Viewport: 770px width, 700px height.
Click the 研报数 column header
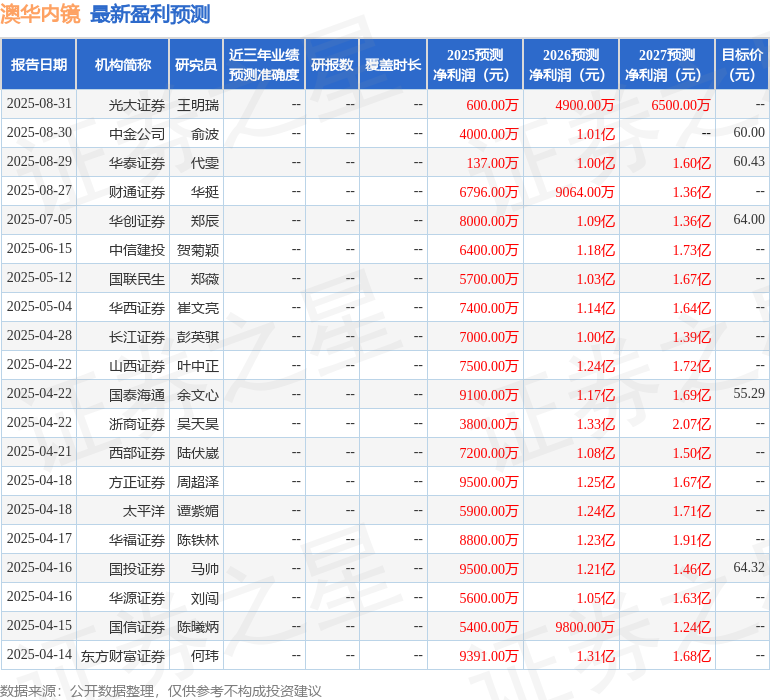pyautogui.click(x=332, y=64)
